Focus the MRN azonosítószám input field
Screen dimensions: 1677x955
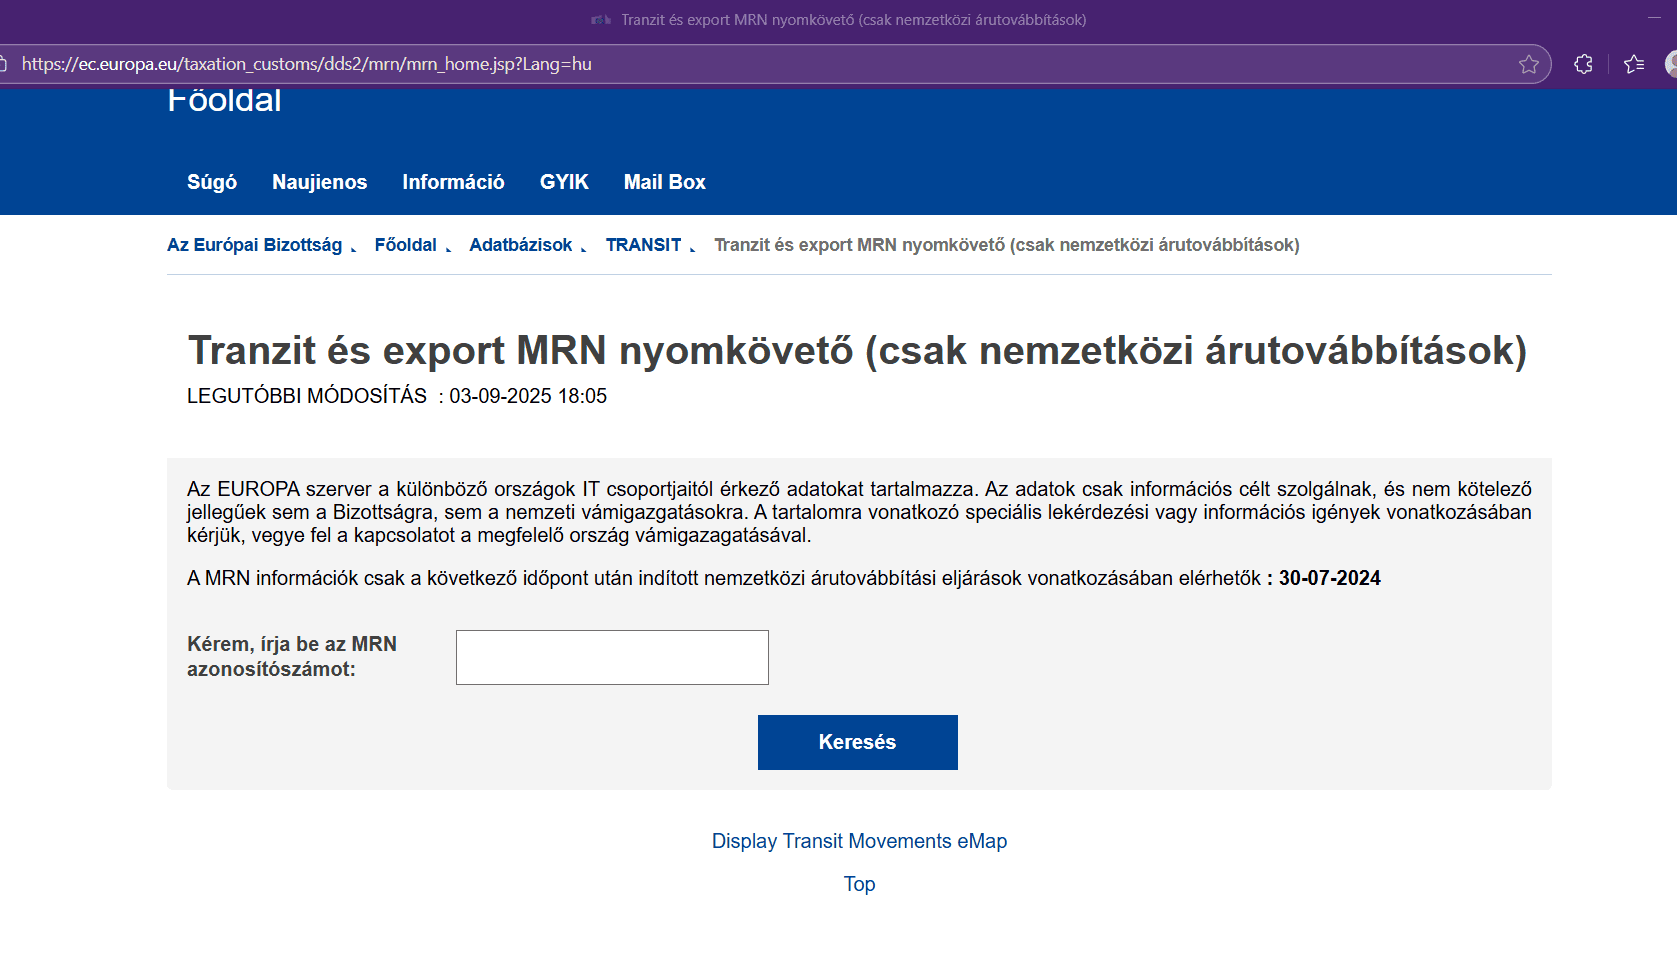(612, 657)
